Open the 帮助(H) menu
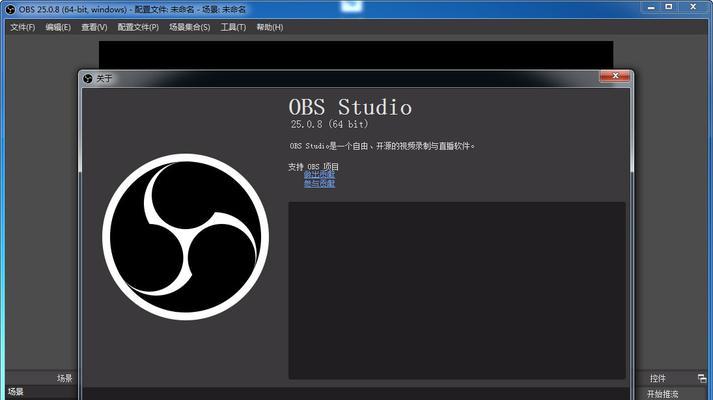 point(270,27)
